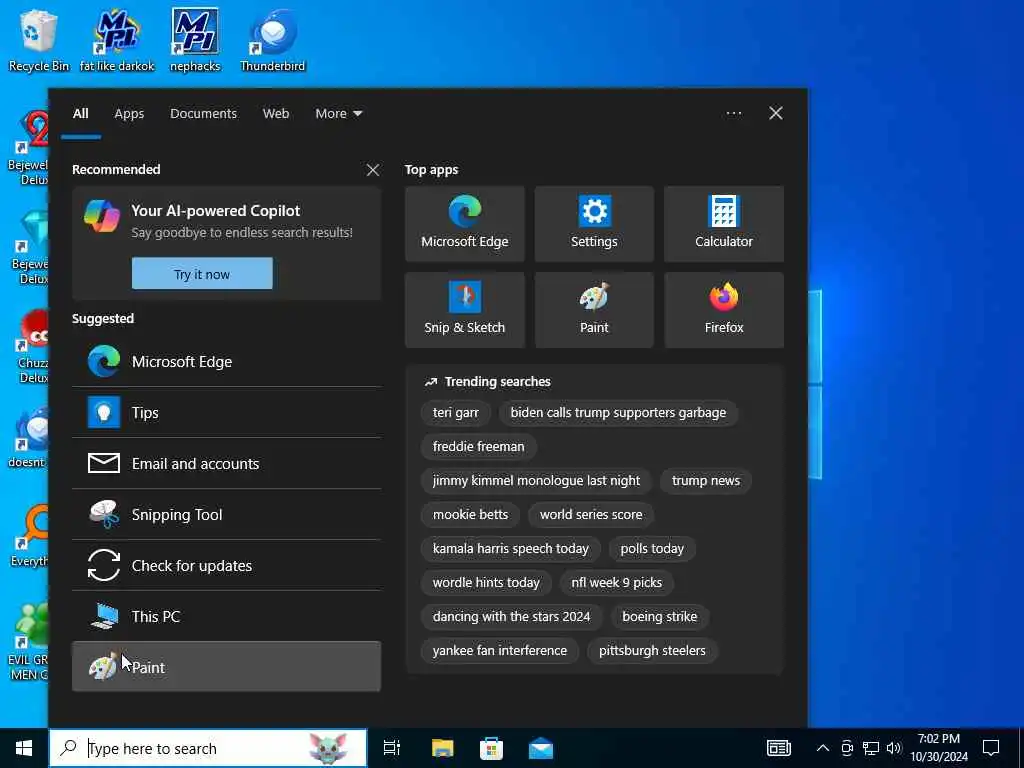Open File Explorer from taskbar
This screenshot has width=1024, height=768.
click(x=442, y=748)
